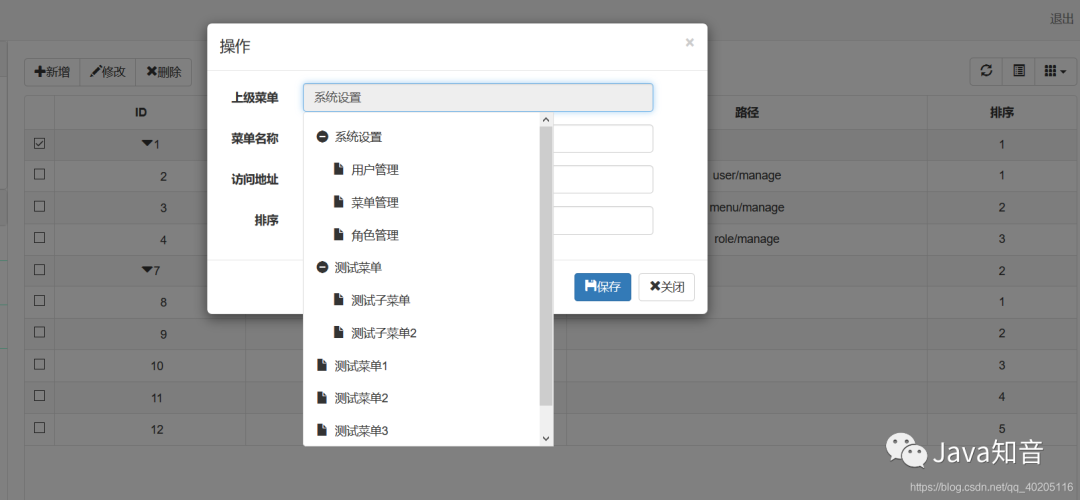This screenshot has height=500, width=1080.
Task: Click the file icon beside 测试菜单1
Action: point(322,365)
